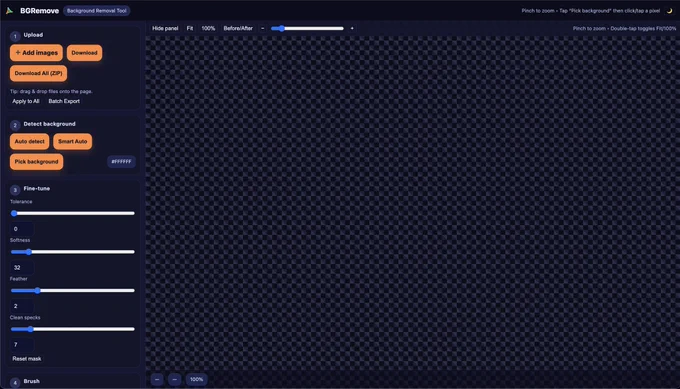Click the Softness slider track
Viewport: 680px width, 389px height.
(72, 252)
